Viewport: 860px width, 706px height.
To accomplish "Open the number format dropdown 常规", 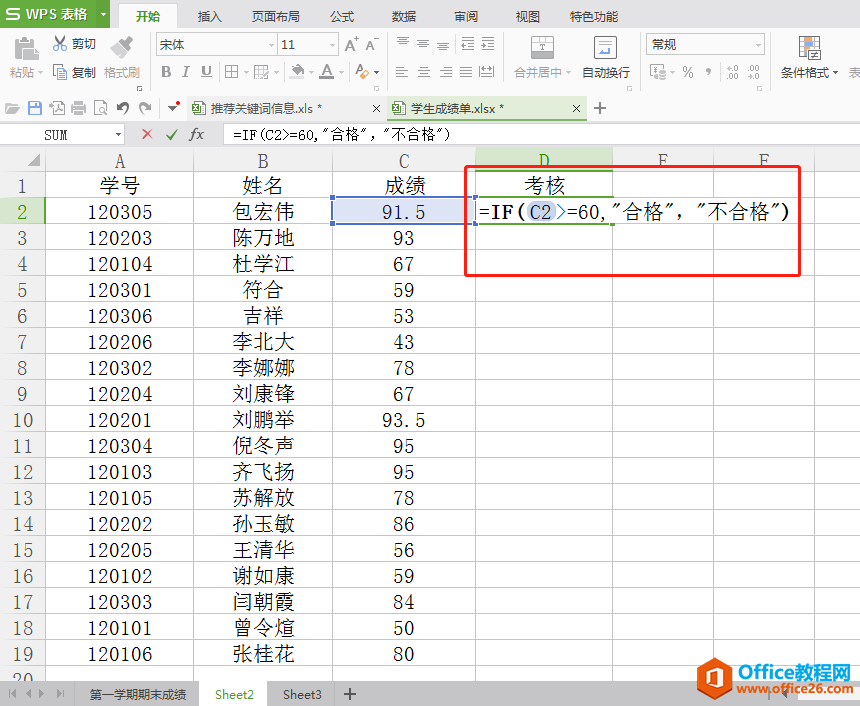I will [x=759, y=45].
